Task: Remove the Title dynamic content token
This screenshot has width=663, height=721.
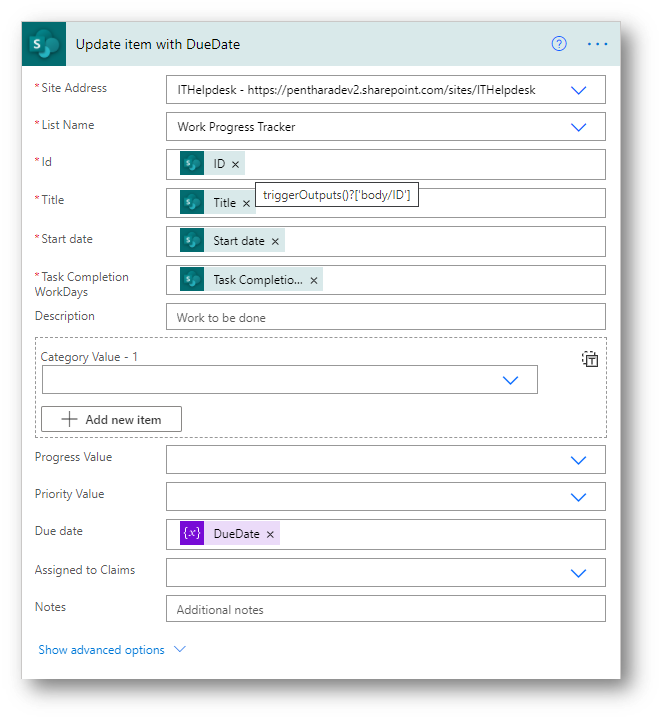Action: click(x=246, y=203)
